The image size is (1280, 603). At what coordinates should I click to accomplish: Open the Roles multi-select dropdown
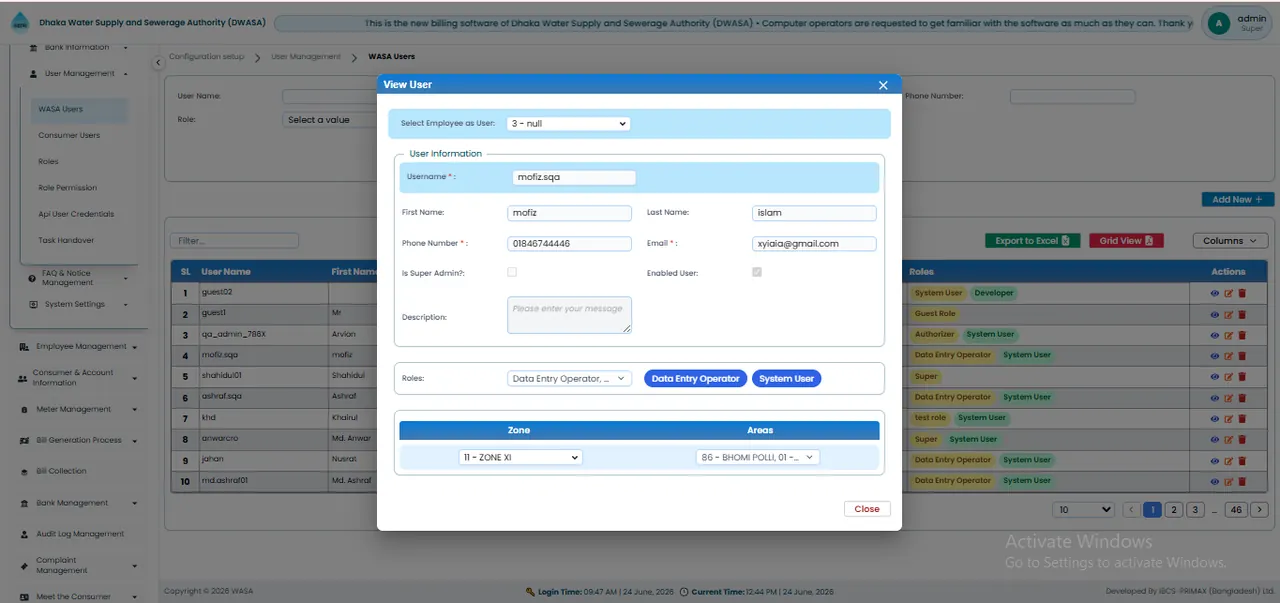pyautogui.click(x=570, y=379)
